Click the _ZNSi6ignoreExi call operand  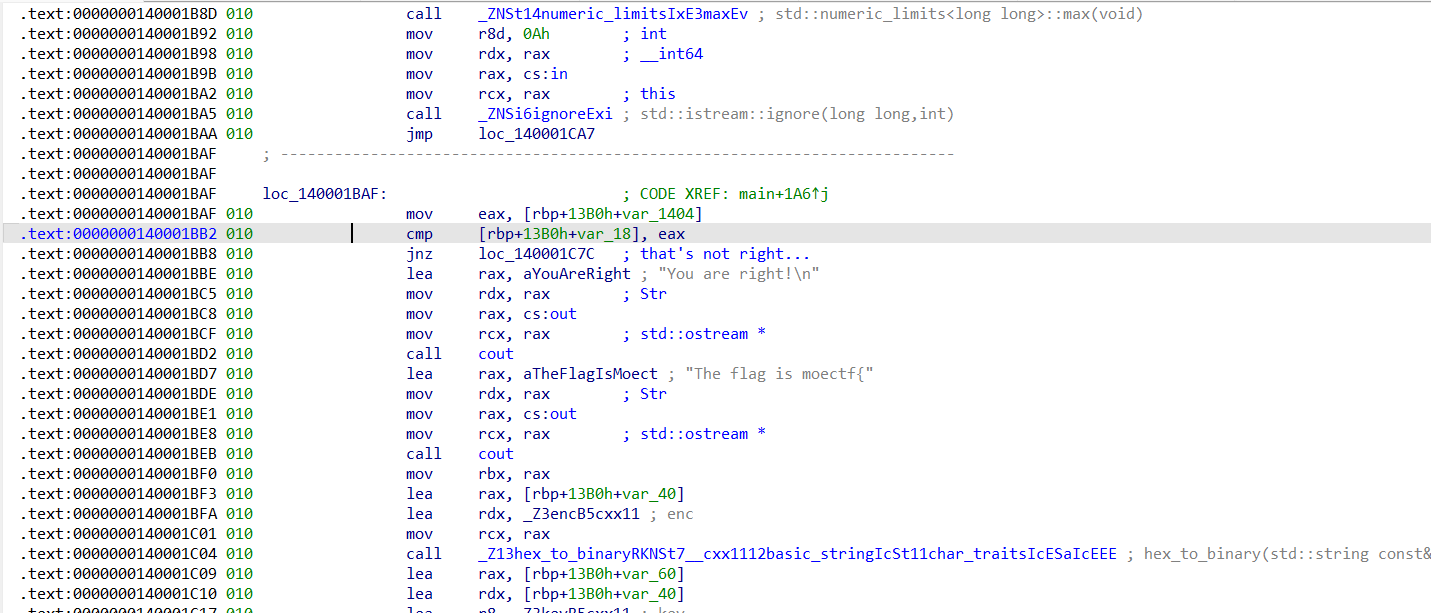pos(545,114)
